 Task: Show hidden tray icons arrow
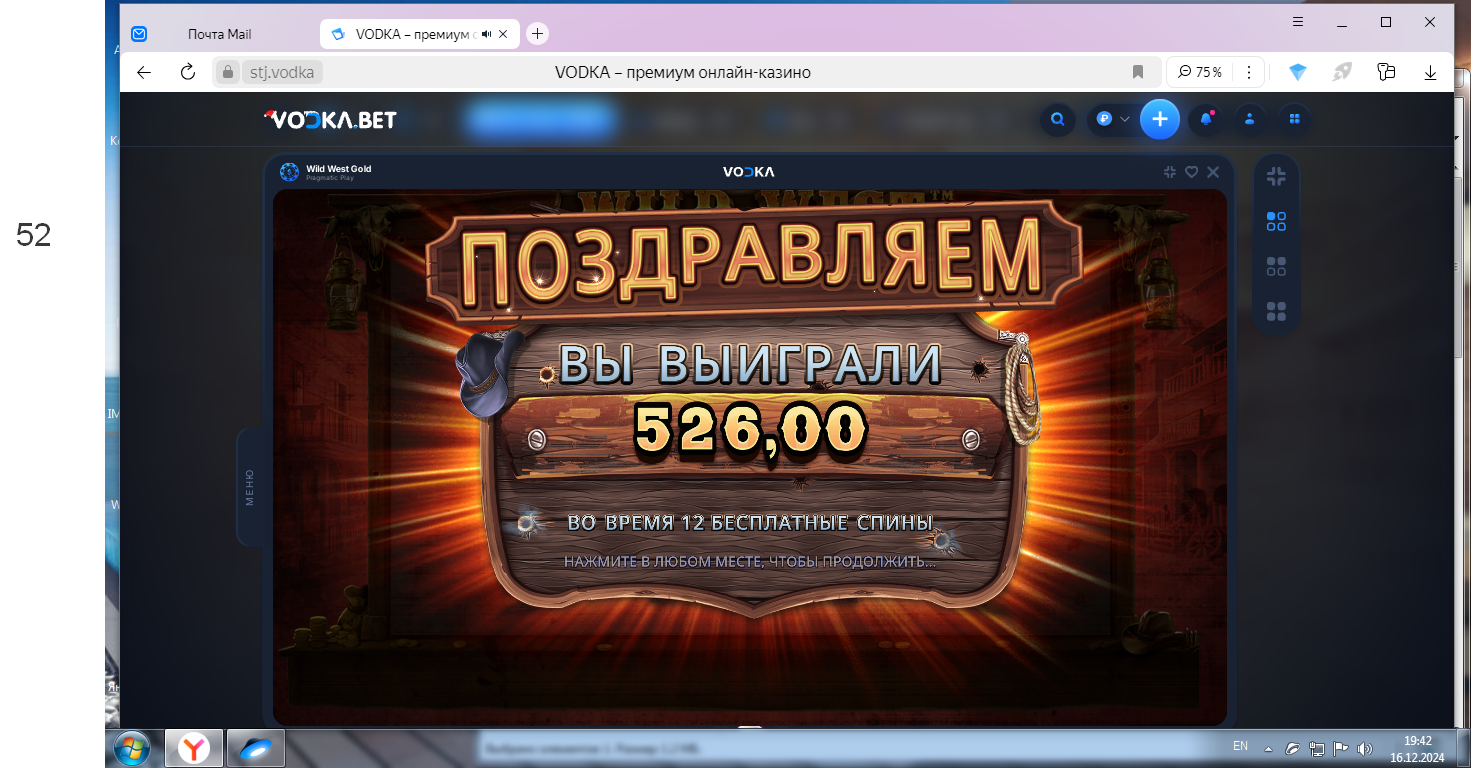(x=1269, y=748)
